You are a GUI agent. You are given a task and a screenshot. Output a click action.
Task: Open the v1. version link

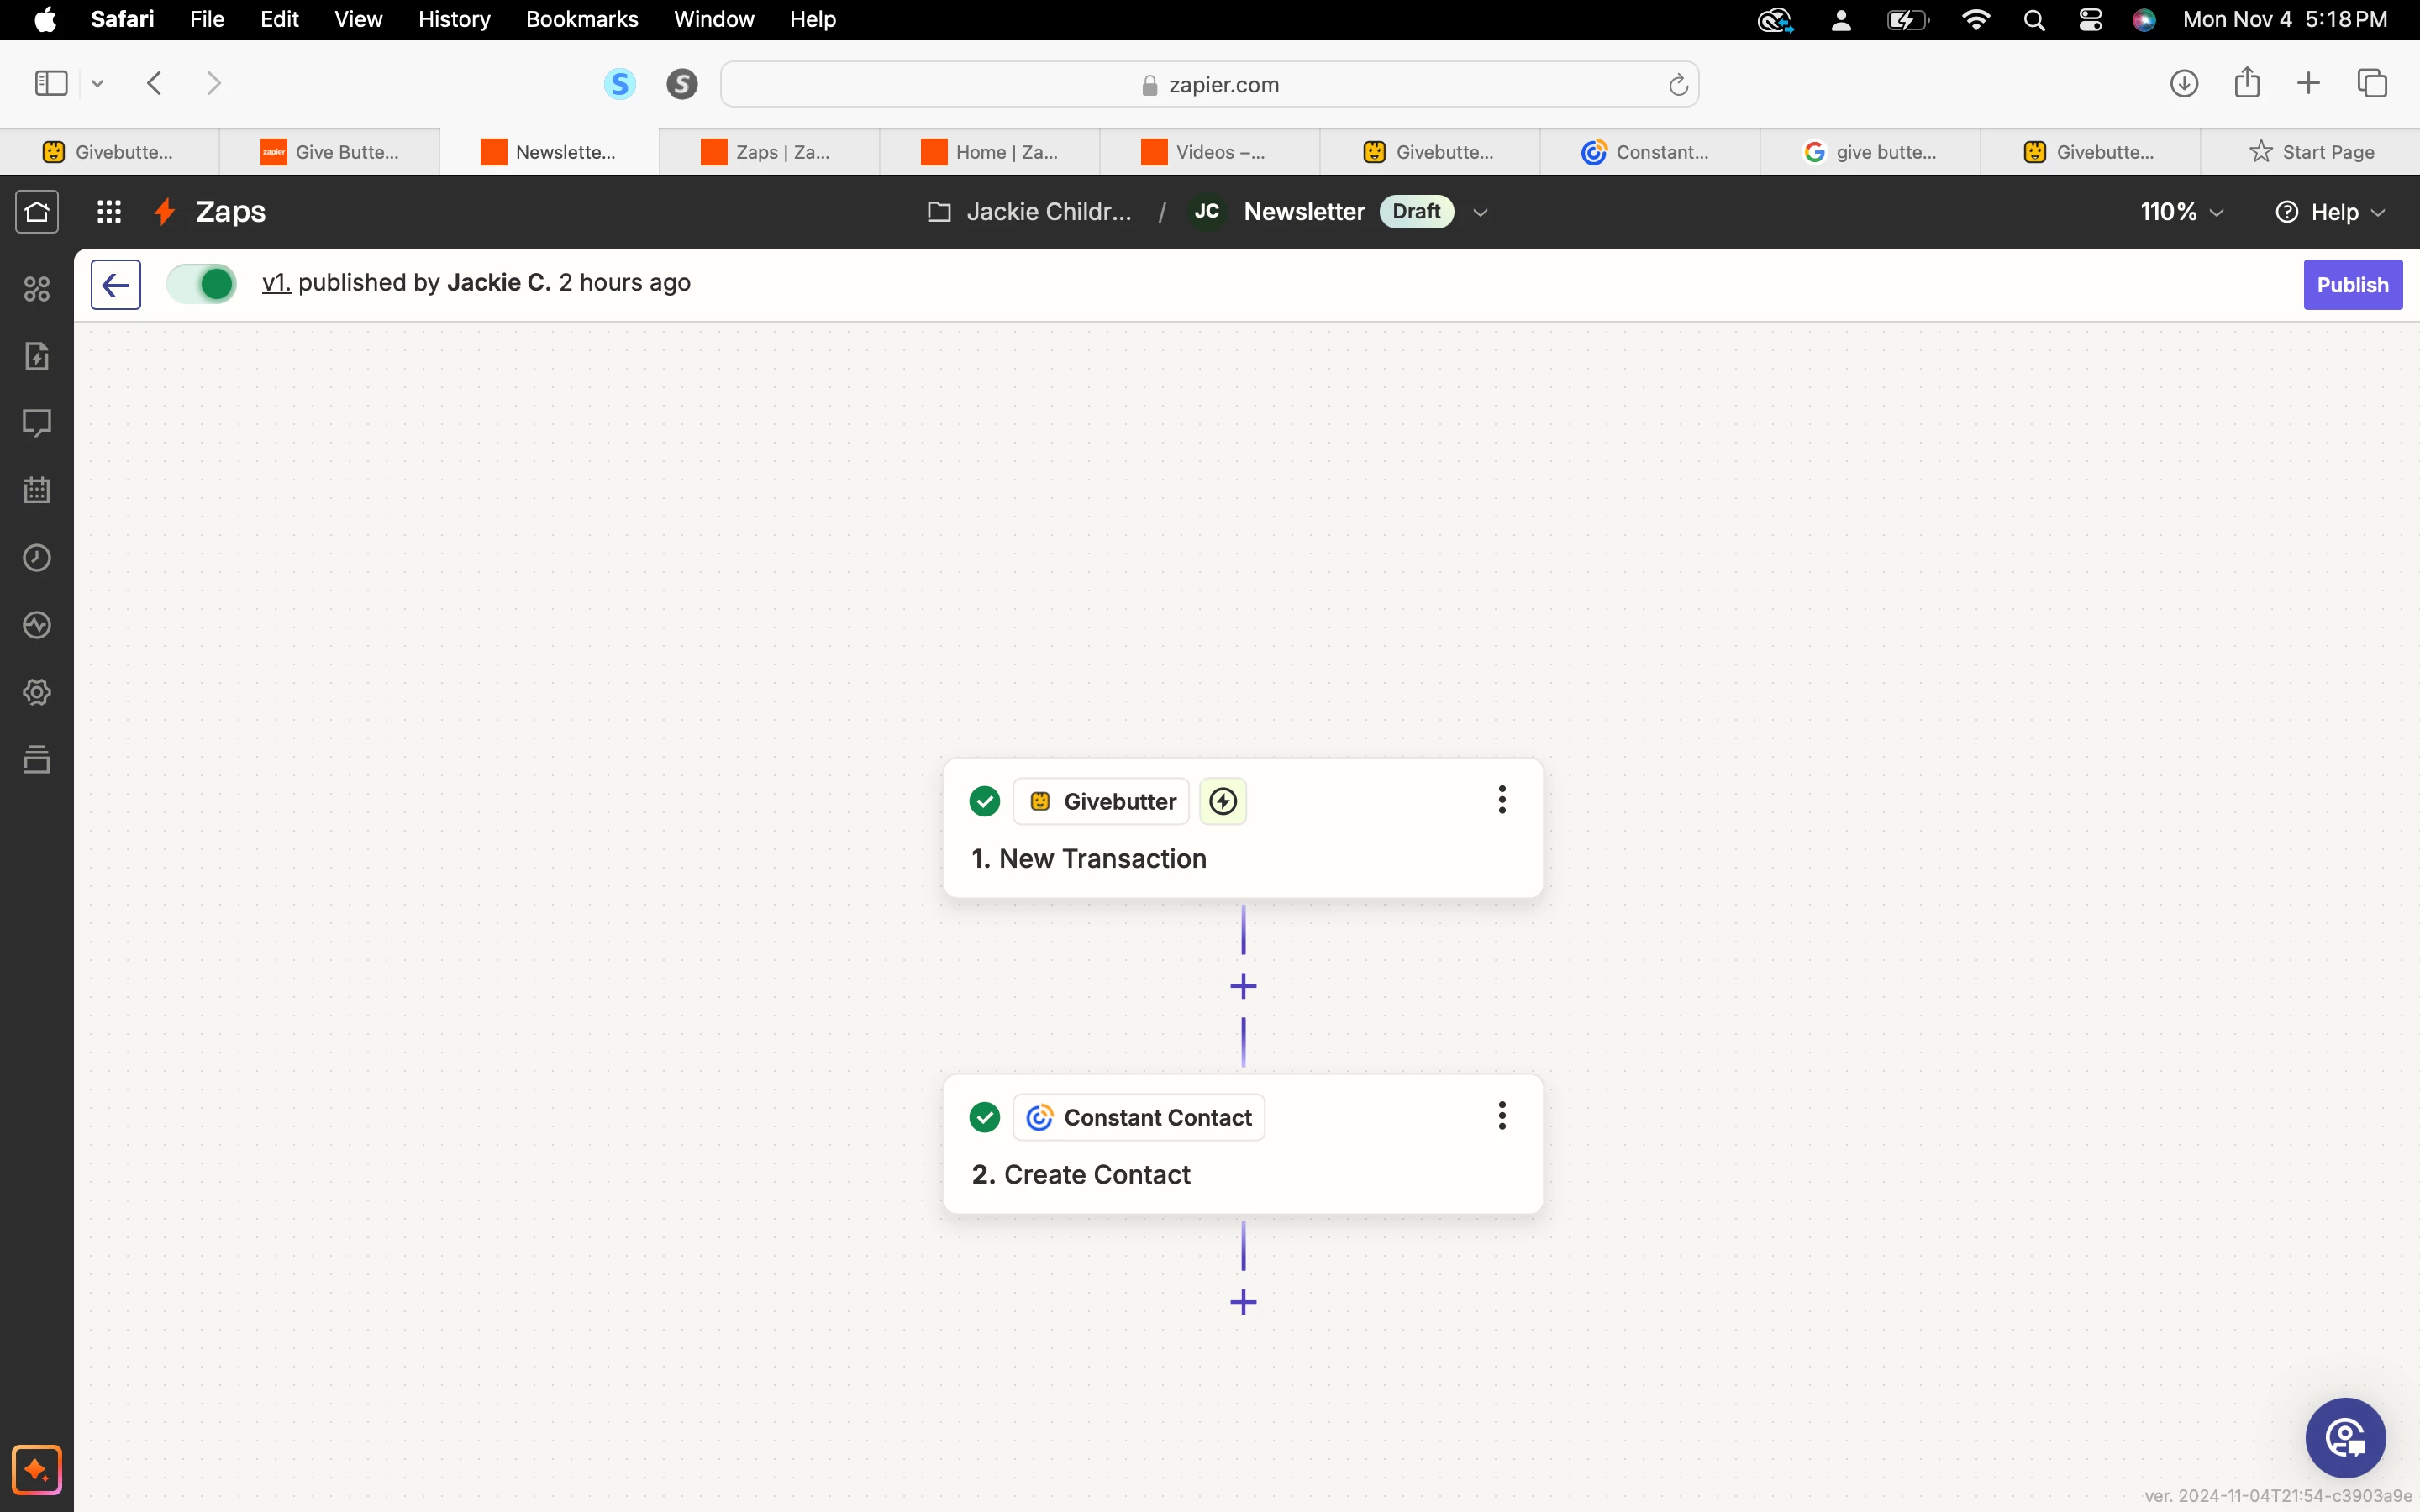coord(276,283)
